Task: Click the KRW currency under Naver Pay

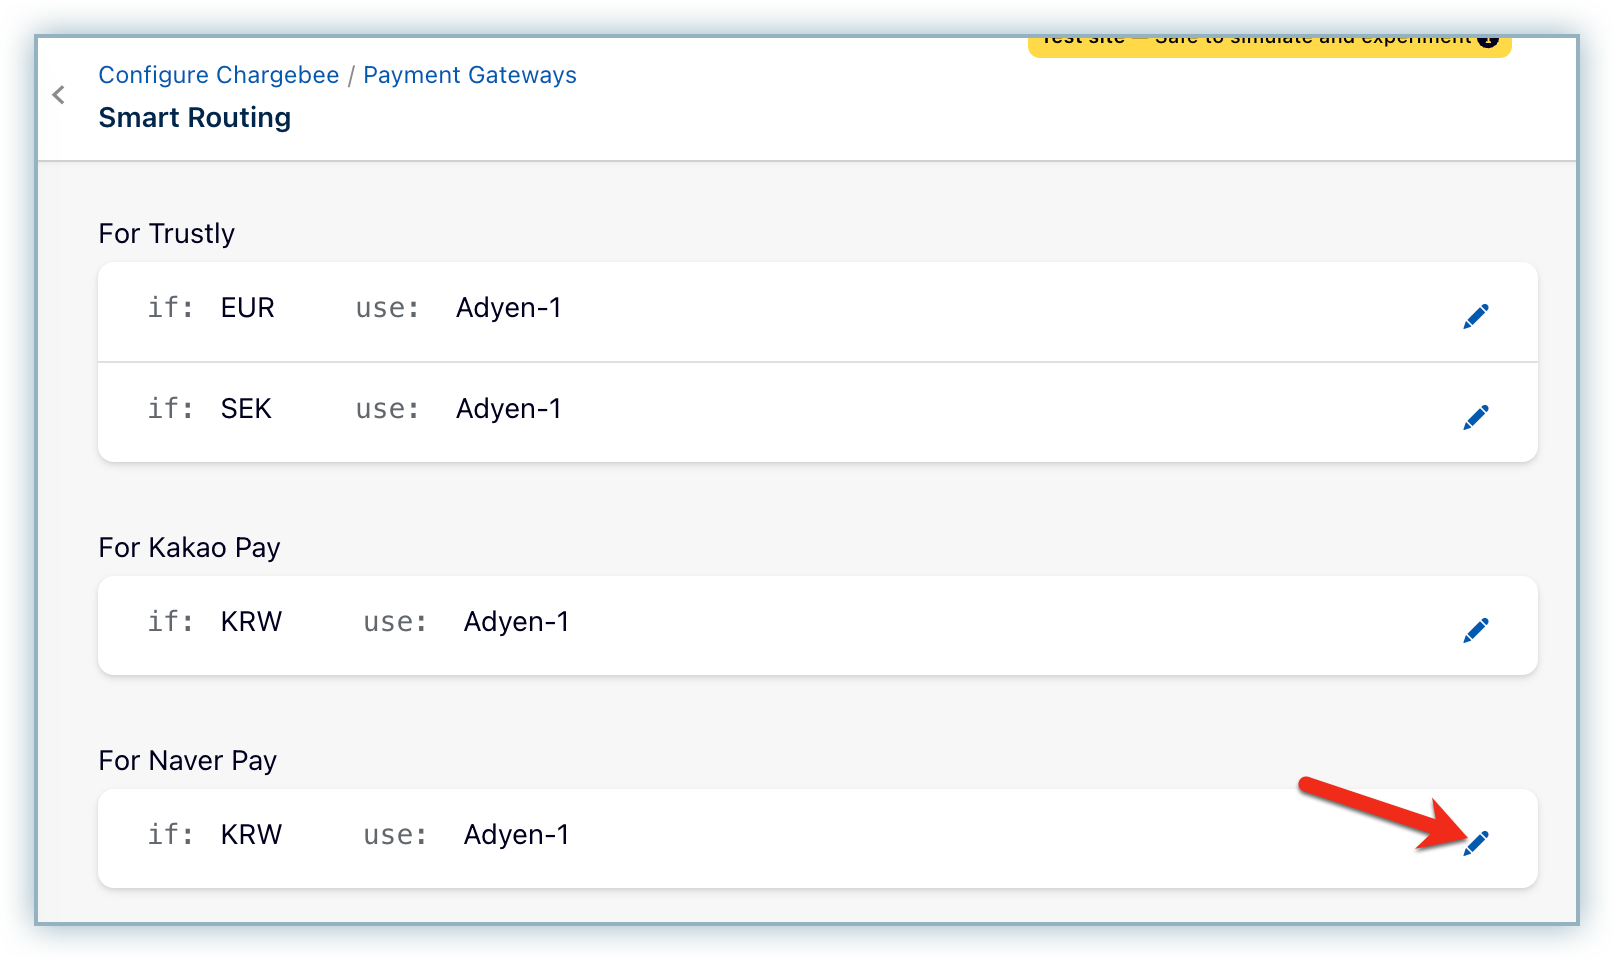Action: (251, 835)
